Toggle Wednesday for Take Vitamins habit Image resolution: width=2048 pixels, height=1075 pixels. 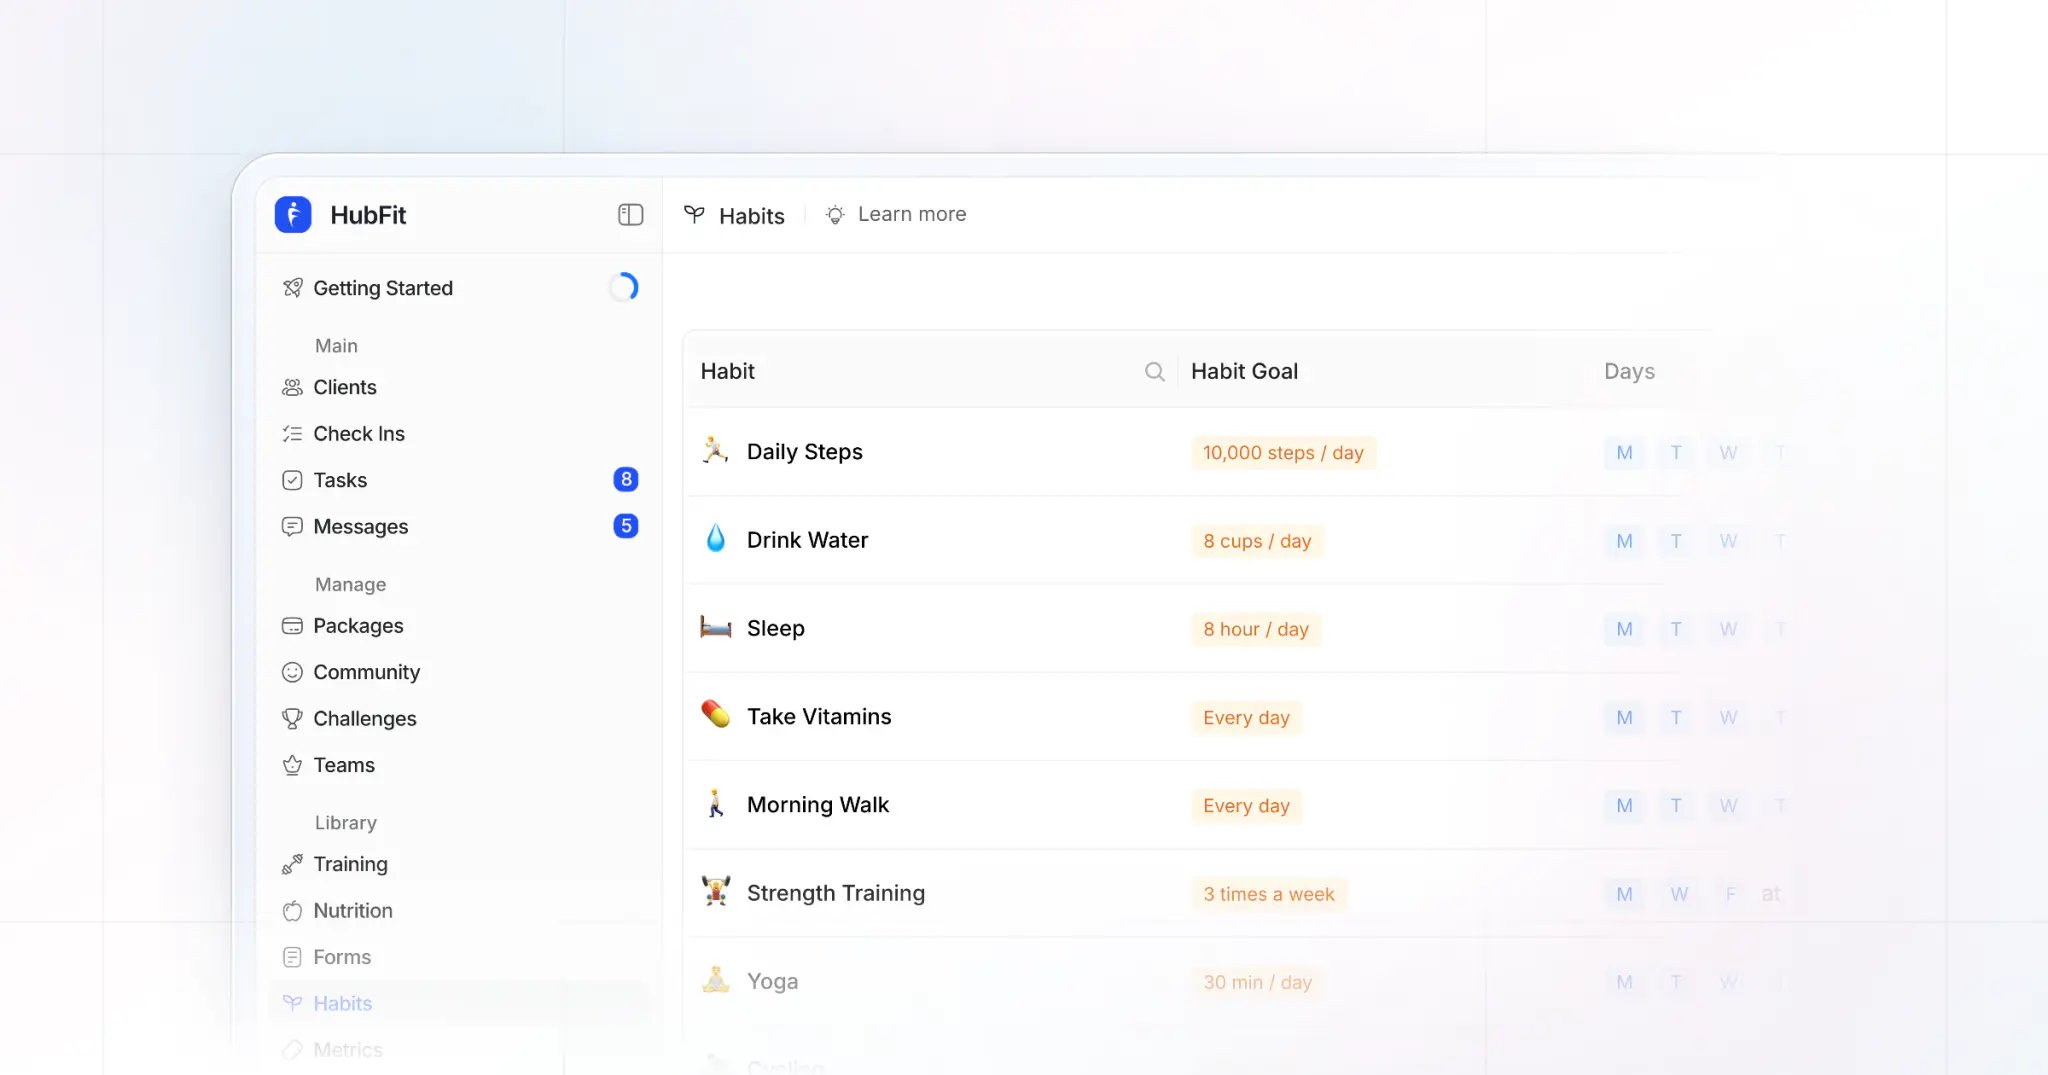[x=1728, y=718]
